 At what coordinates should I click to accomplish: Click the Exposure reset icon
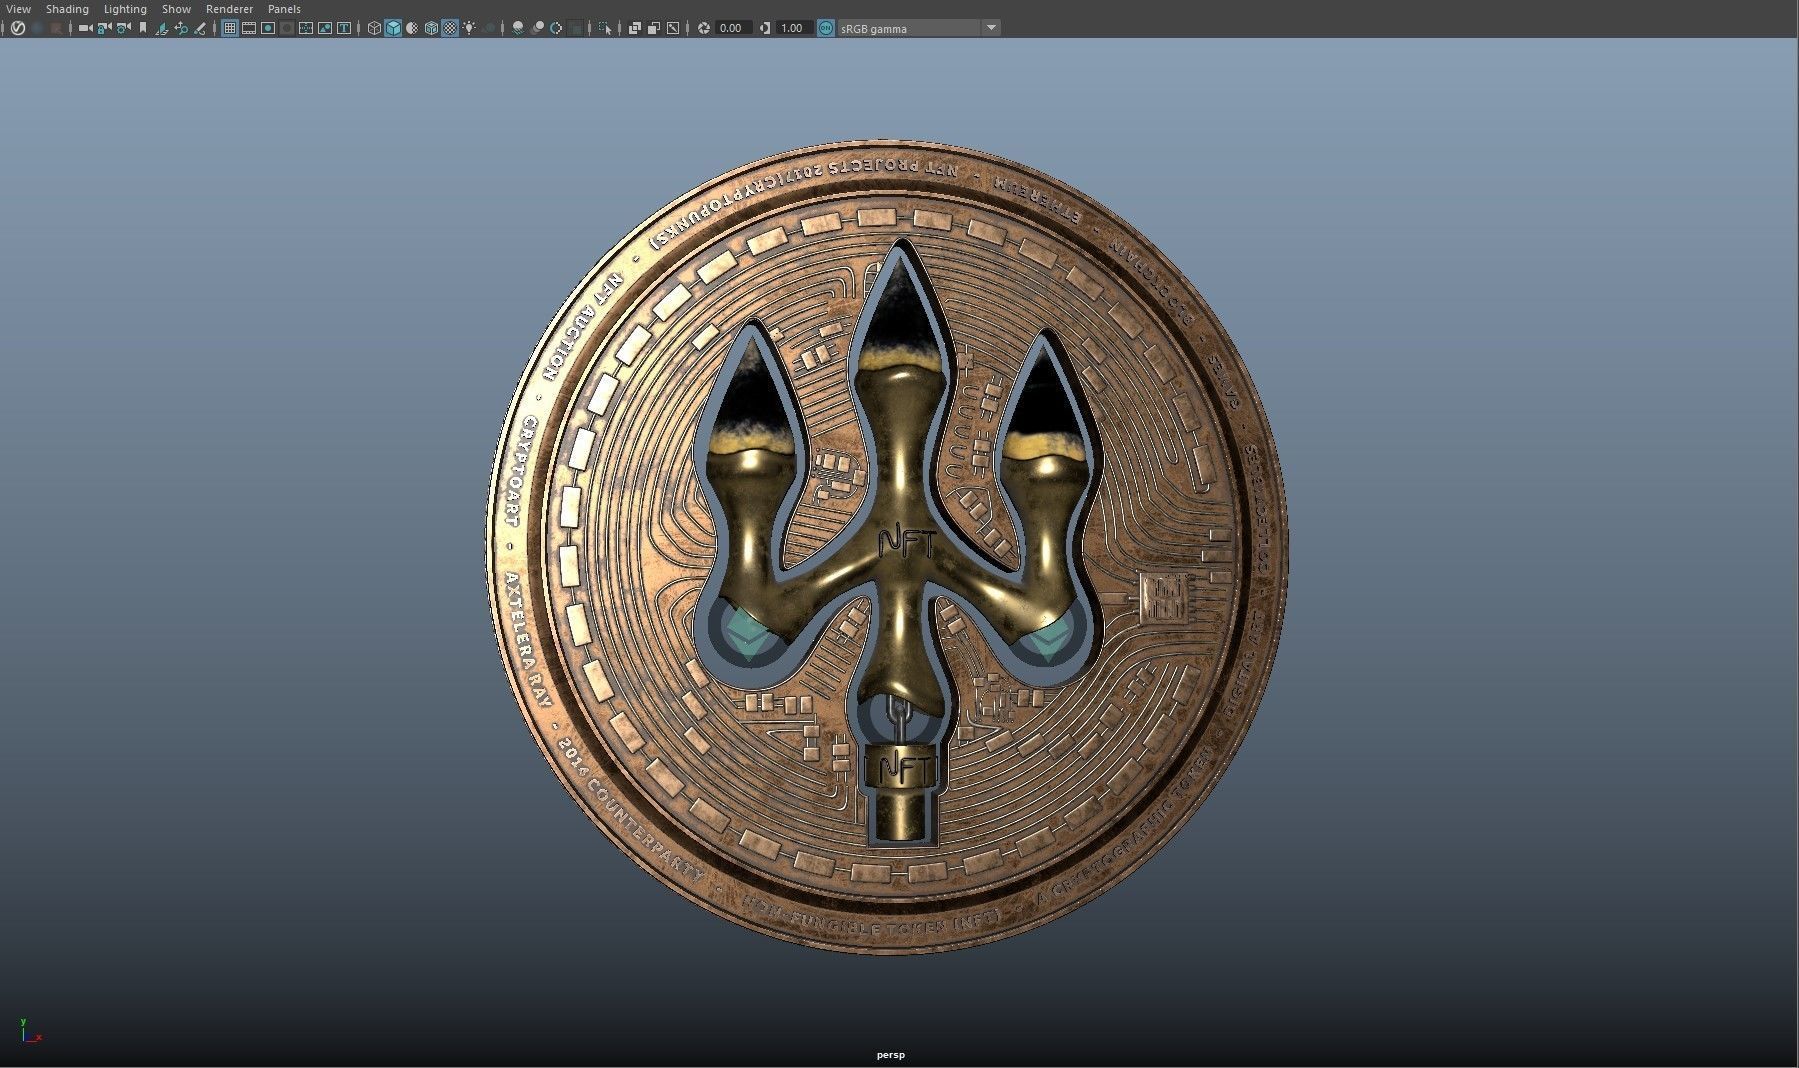click(x=704, y=28)
